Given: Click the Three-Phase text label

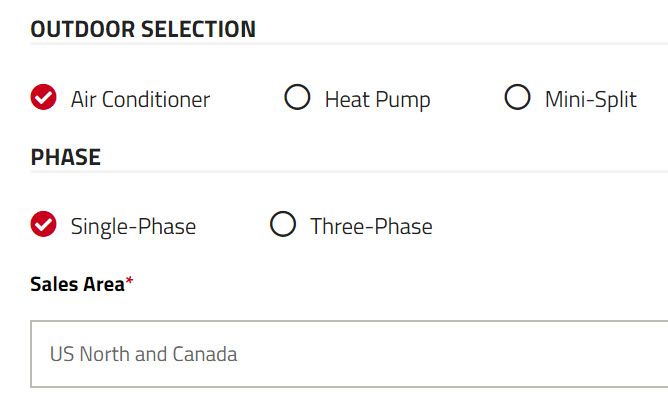Looking at the screenshot, I should coord(371,226).
